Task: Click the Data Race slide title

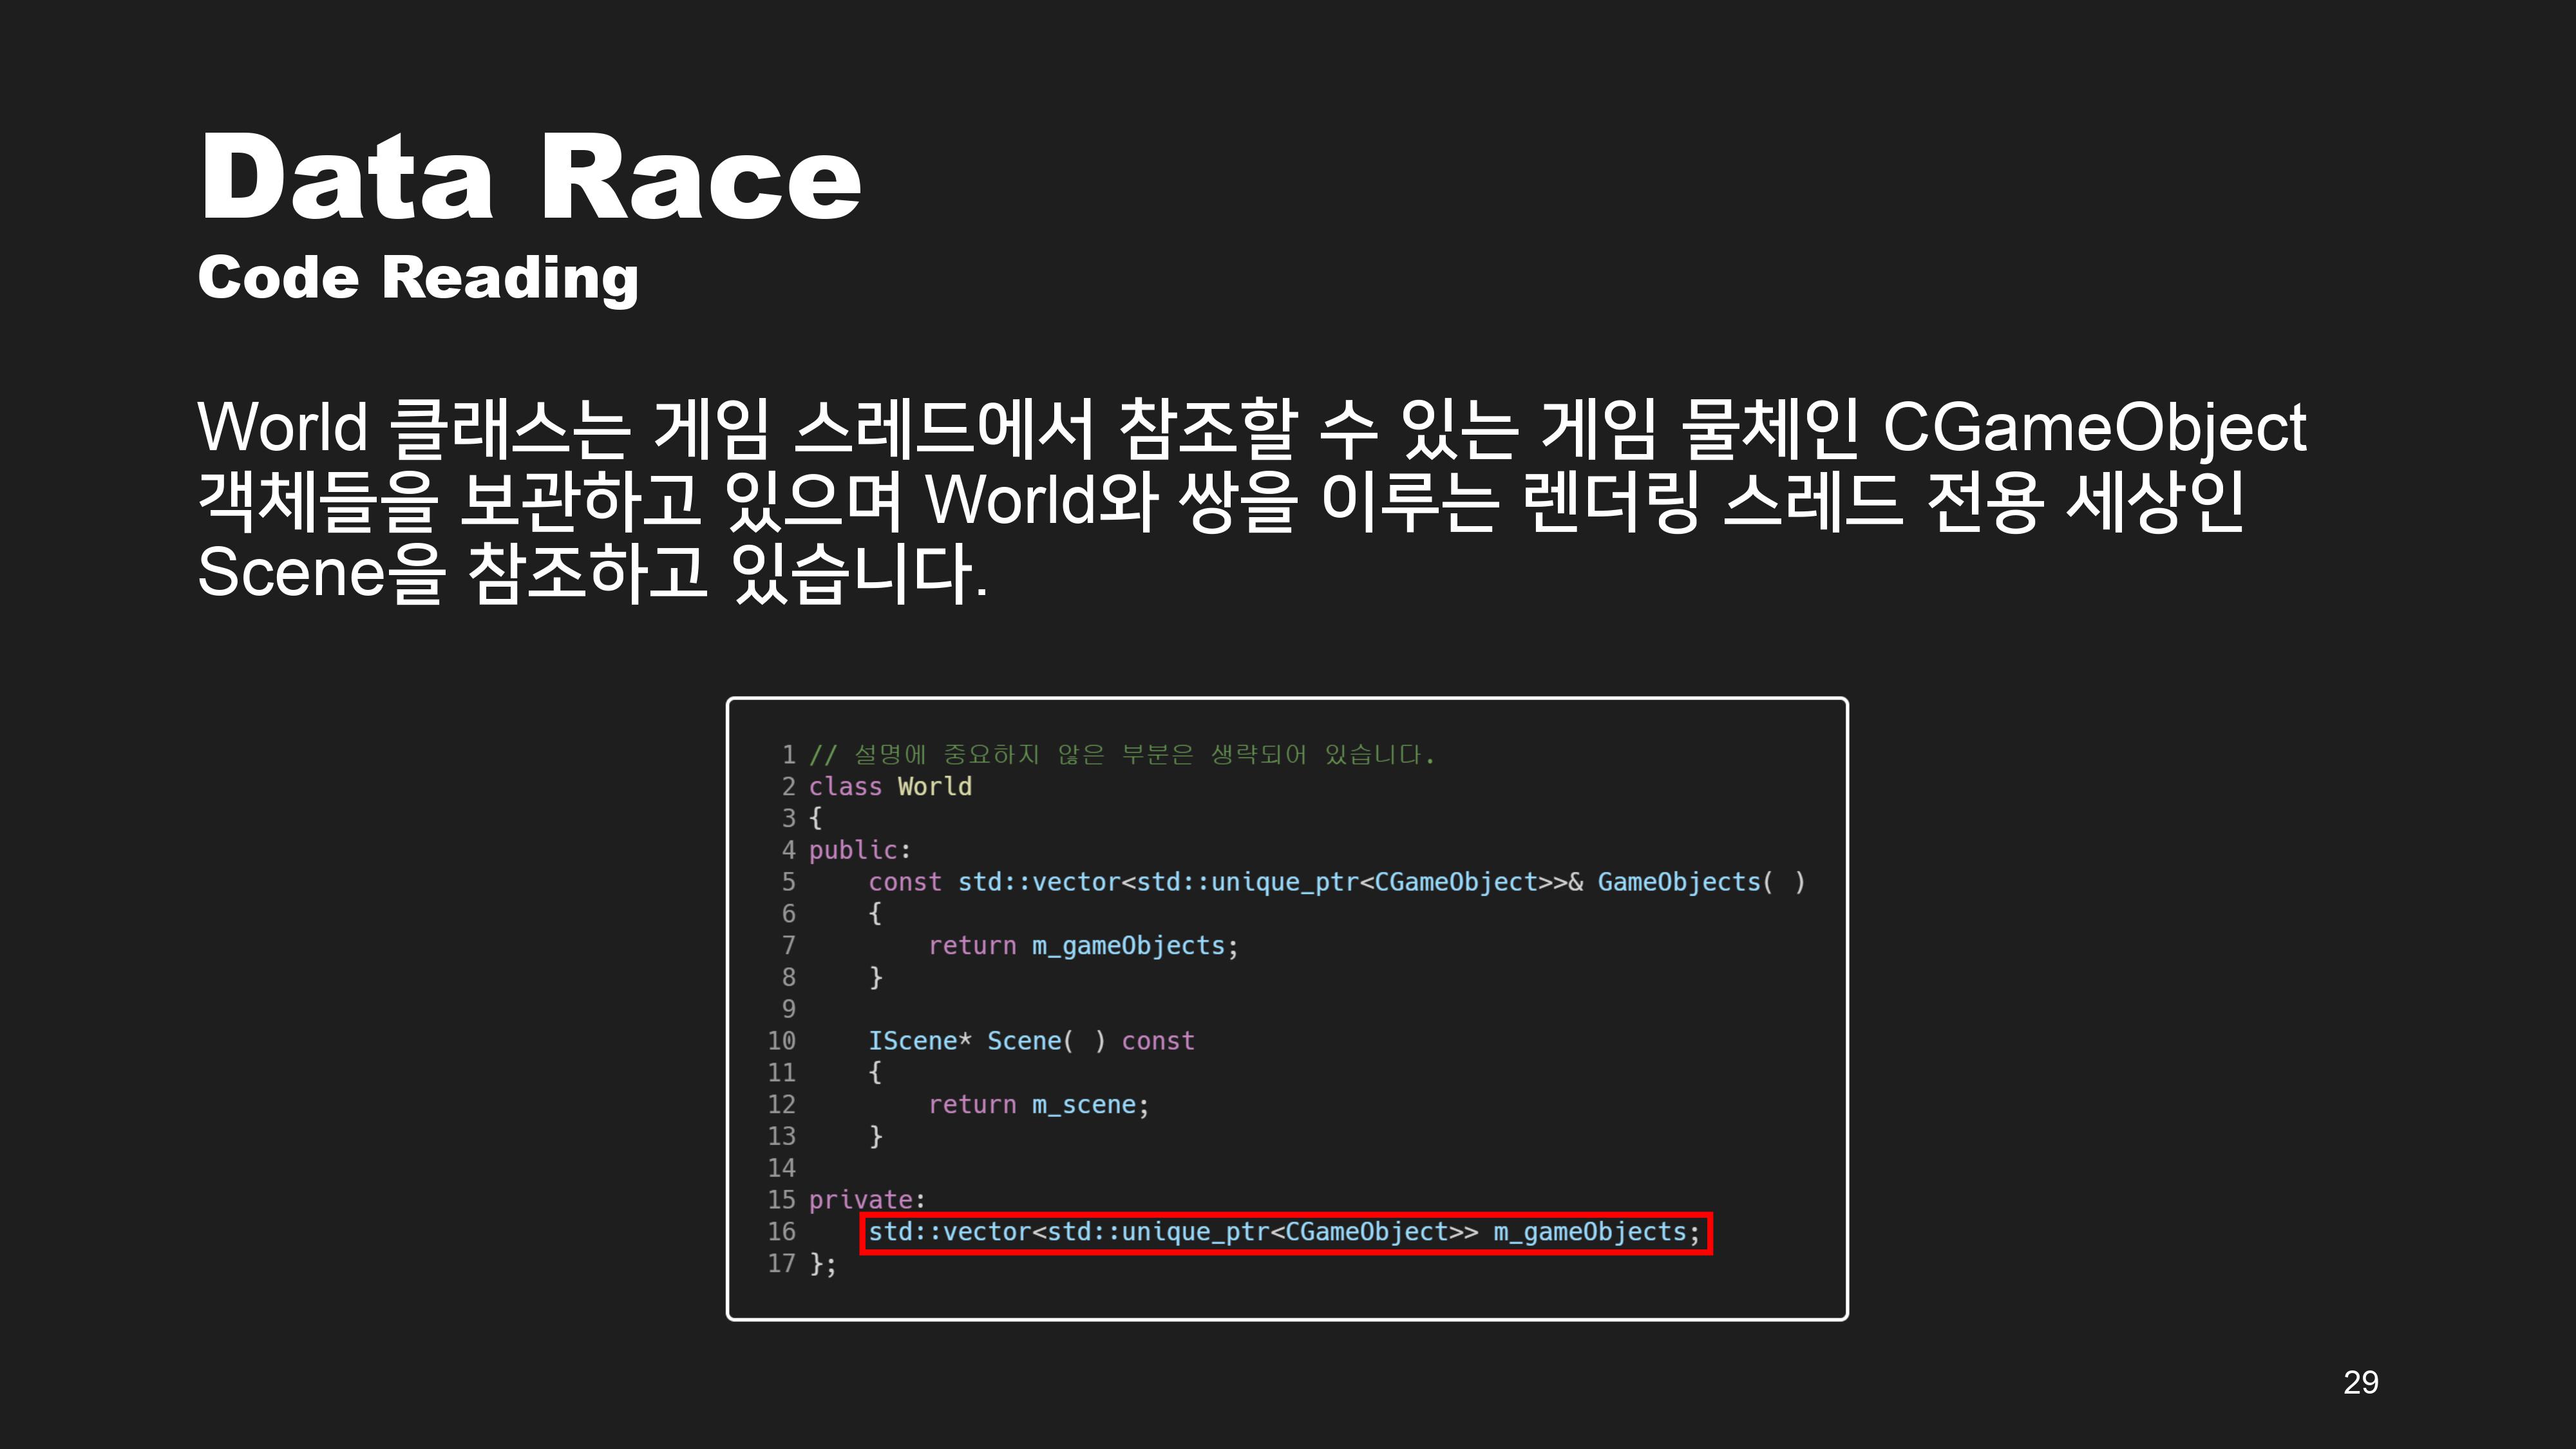Action: click(x=530, y=178)
